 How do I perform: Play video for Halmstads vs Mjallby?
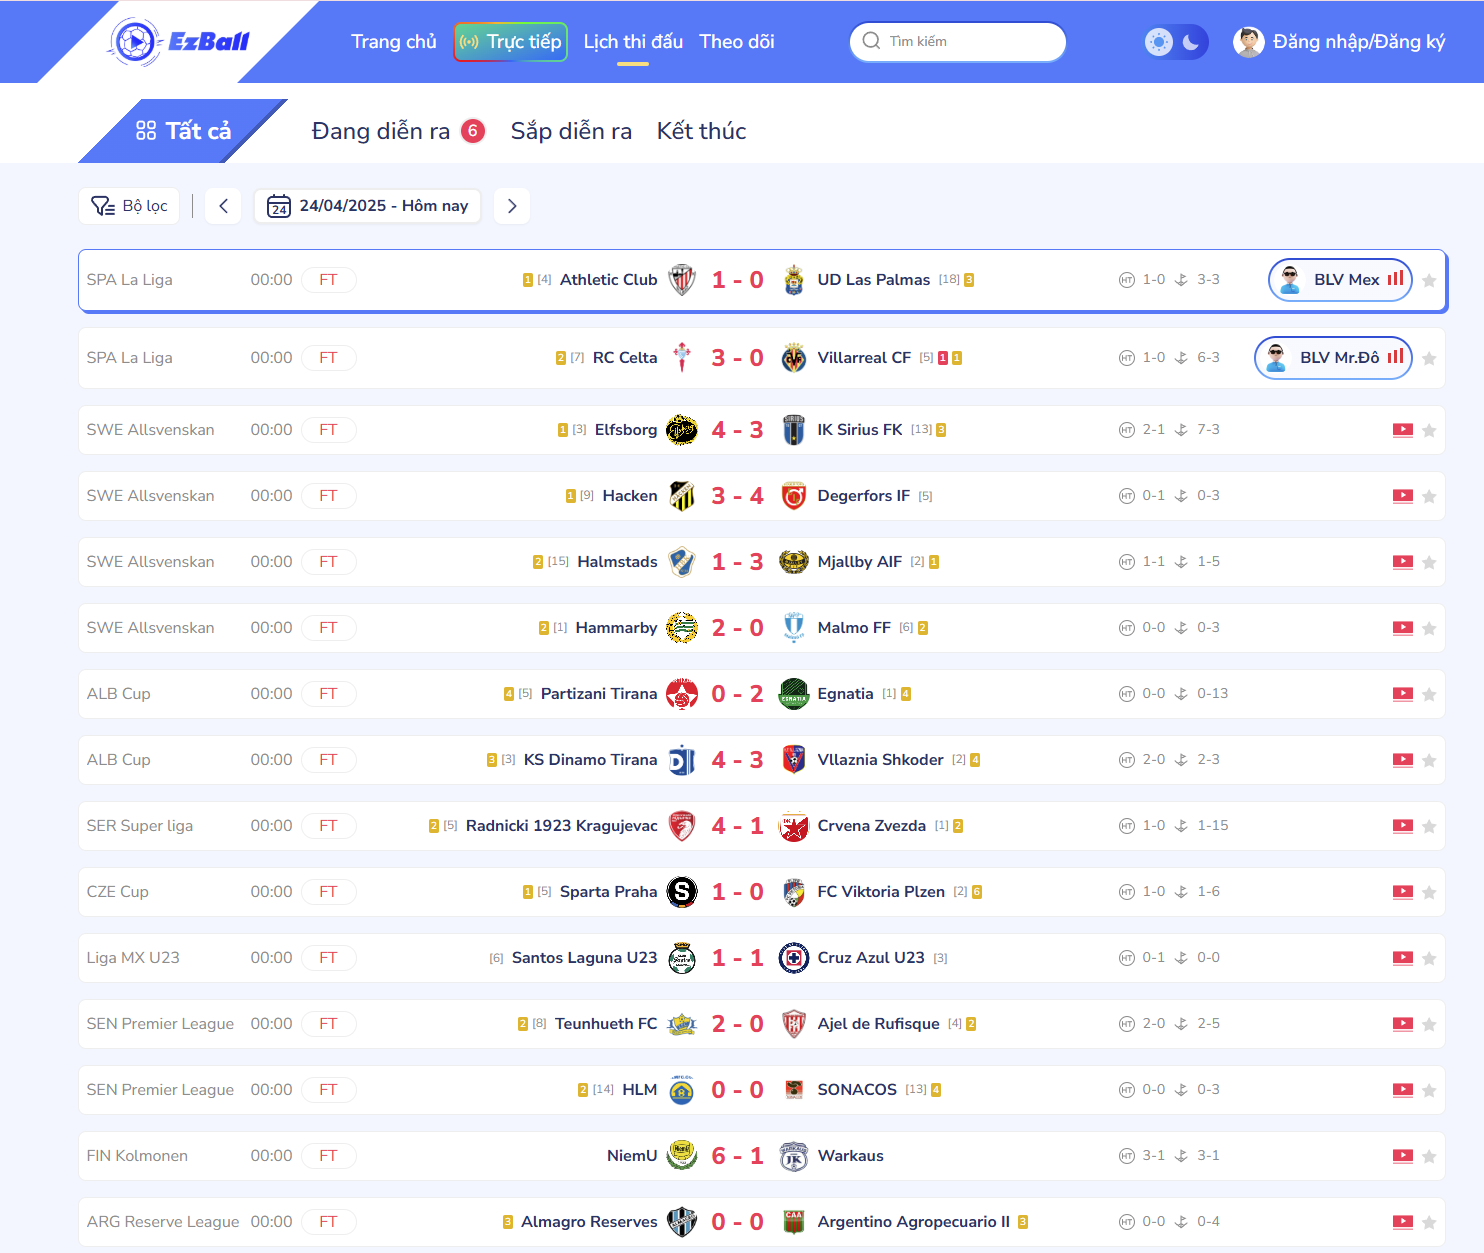point(1403,562)
